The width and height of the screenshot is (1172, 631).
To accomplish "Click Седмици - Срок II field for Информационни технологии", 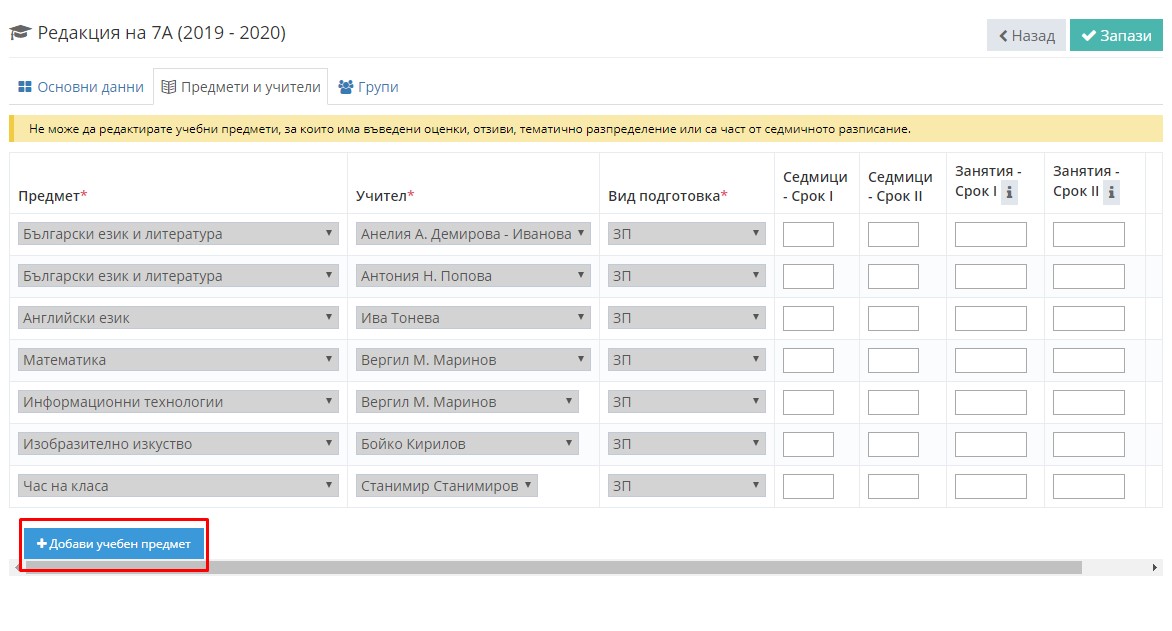I will [893, 402].
